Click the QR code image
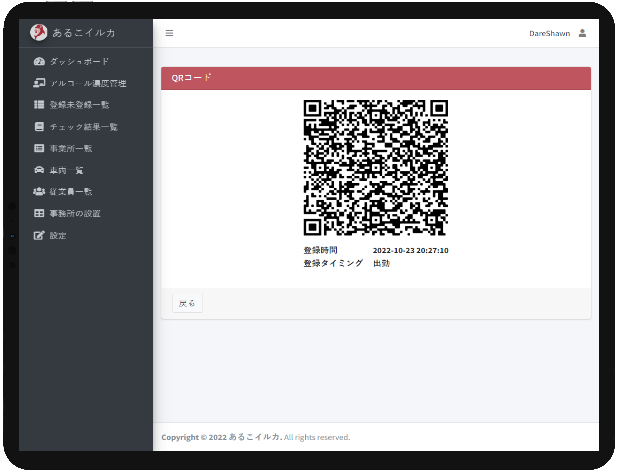 click(x=375, y=167)
